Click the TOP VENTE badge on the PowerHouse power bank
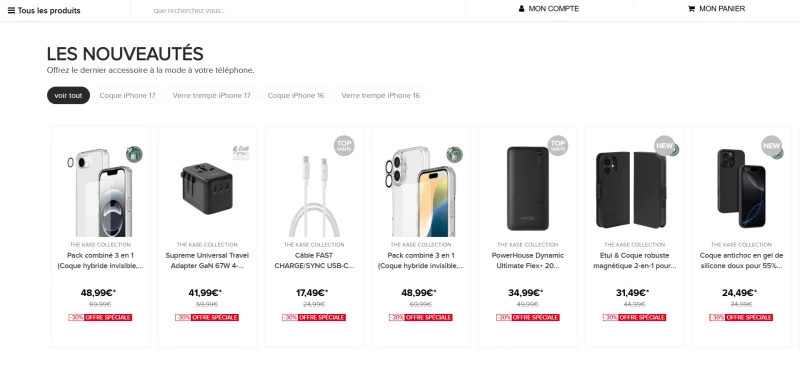 point(558,145)
